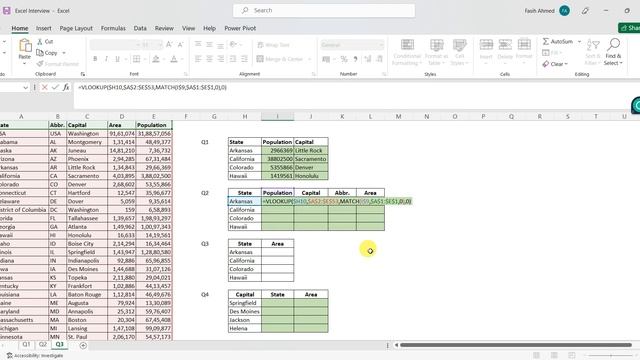The image size is (640, 360).
Task: Click the Font Color icon
Action: (x=174, y=59)
